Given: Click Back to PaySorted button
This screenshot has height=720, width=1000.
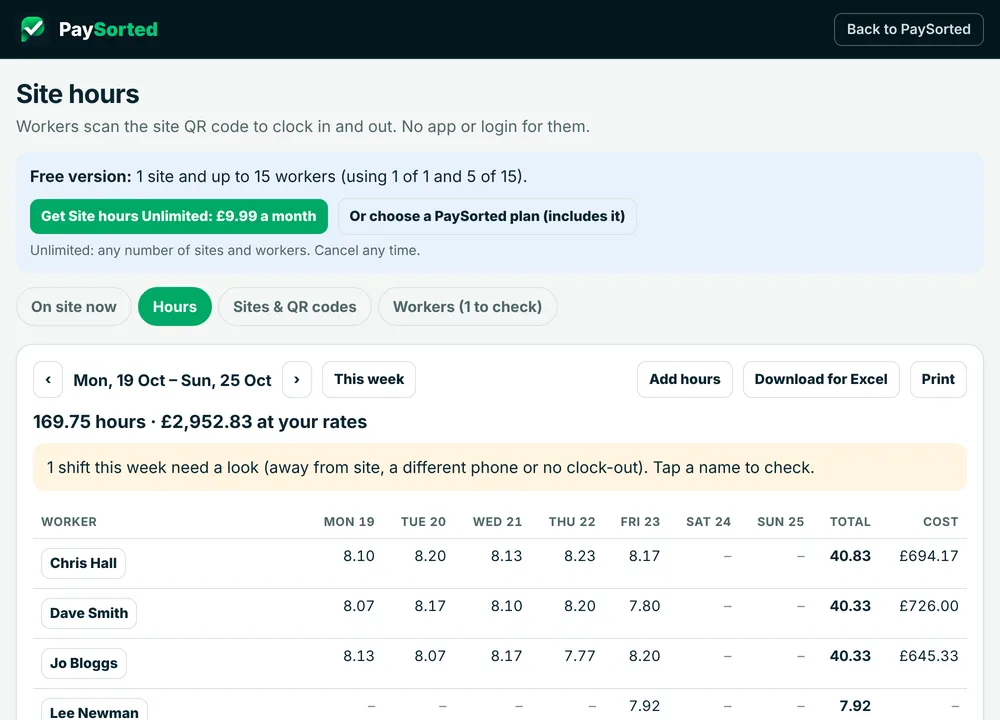Looking at the screenshot, I should [x=908, y=29].
